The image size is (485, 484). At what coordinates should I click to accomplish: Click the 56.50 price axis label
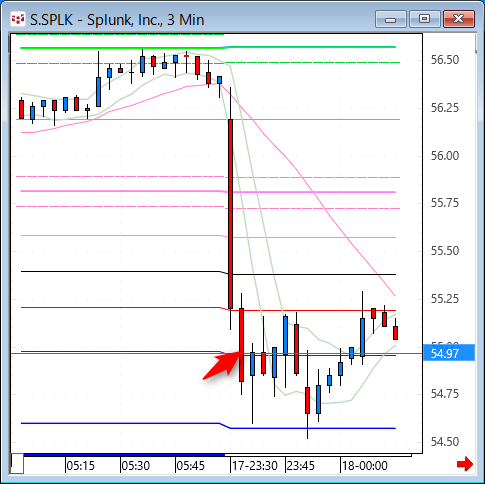point(445,60)
